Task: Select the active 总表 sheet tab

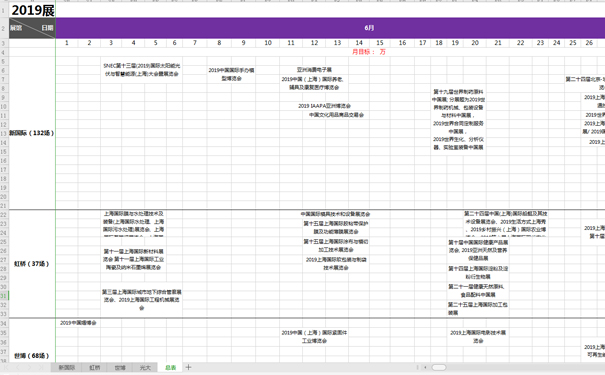Action: (x=170, y=368)
